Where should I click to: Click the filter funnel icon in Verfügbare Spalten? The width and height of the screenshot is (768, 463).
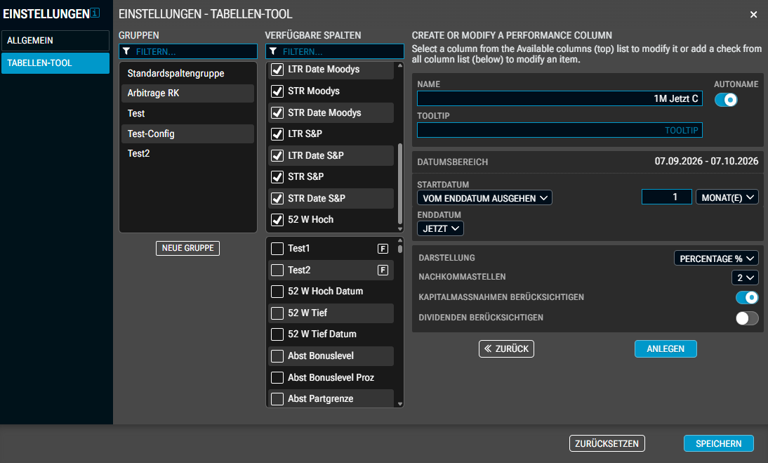273,51
